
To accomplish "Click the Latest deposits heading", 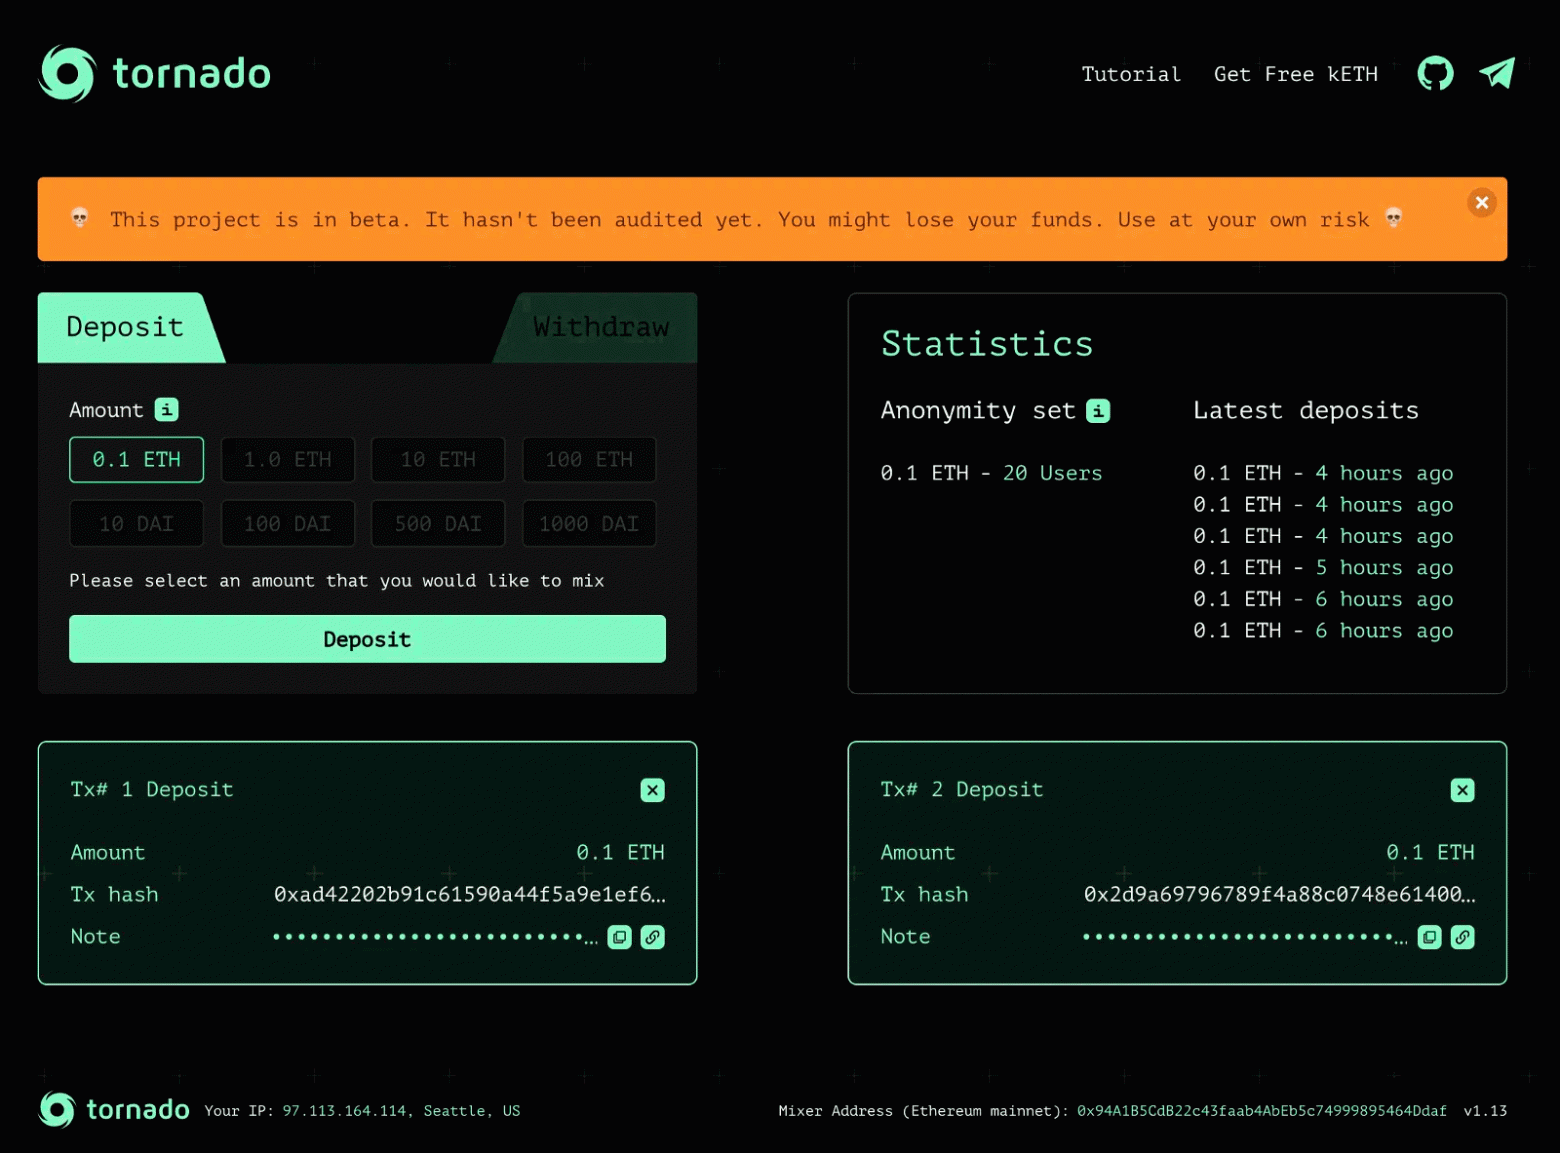I will [x=1306, y=411].
